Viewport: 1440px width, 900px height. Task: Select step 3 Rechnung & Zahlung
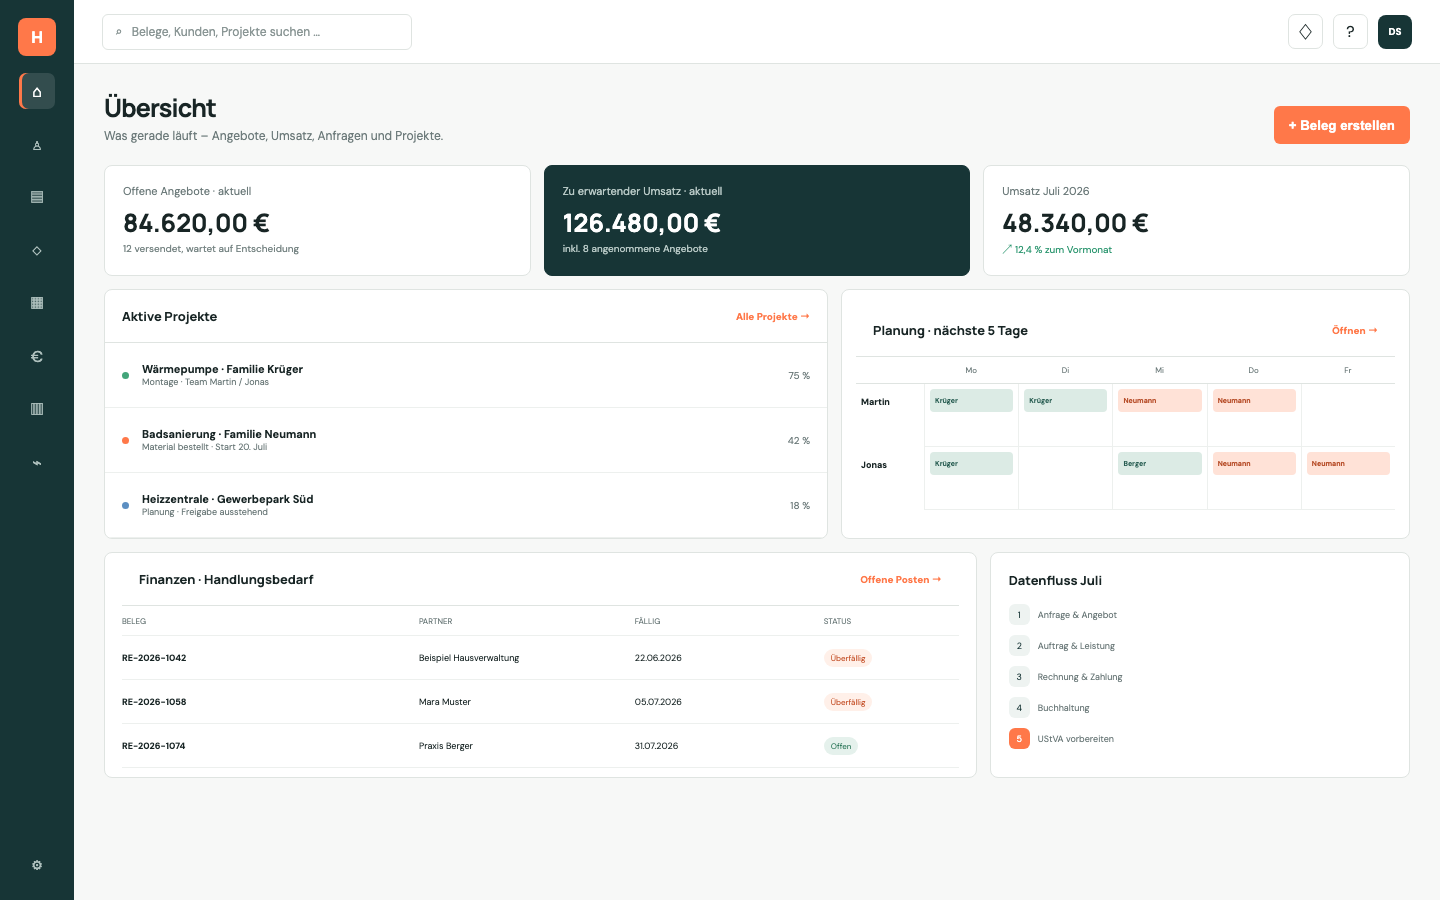[1066, 677]
